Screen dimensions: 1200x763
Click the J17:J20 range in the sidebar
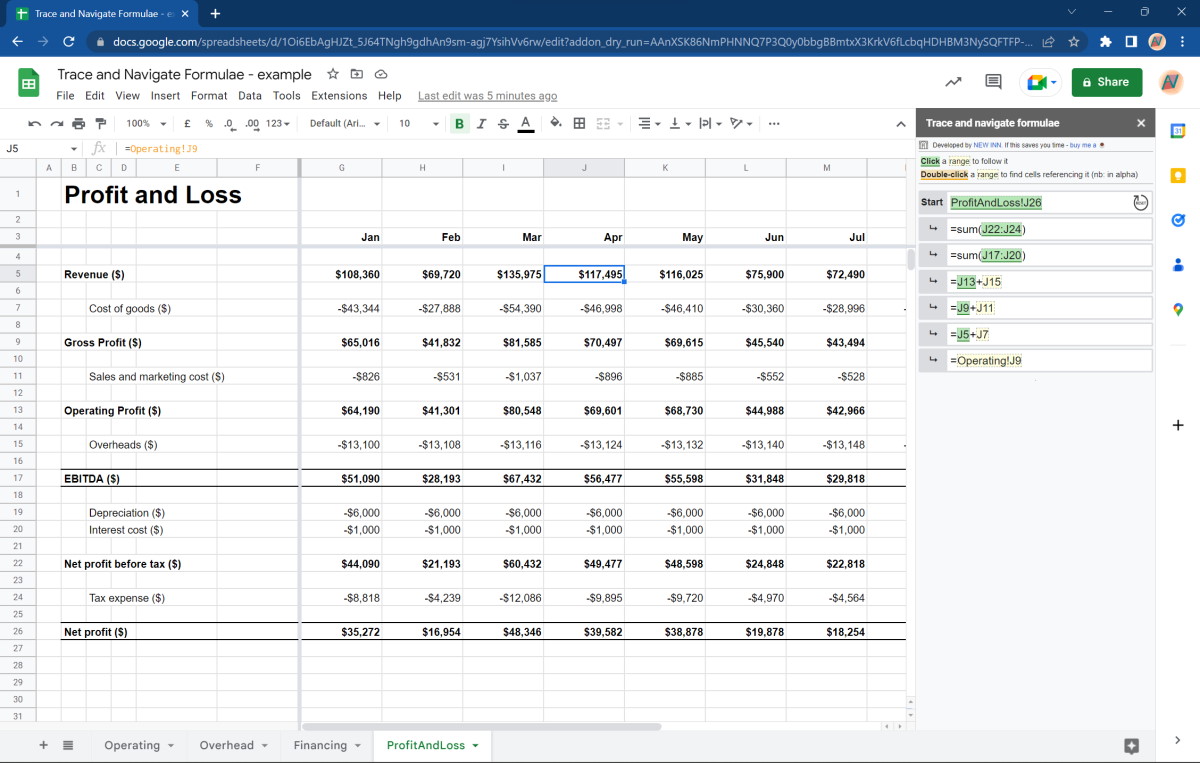[x=1001, y=255]
